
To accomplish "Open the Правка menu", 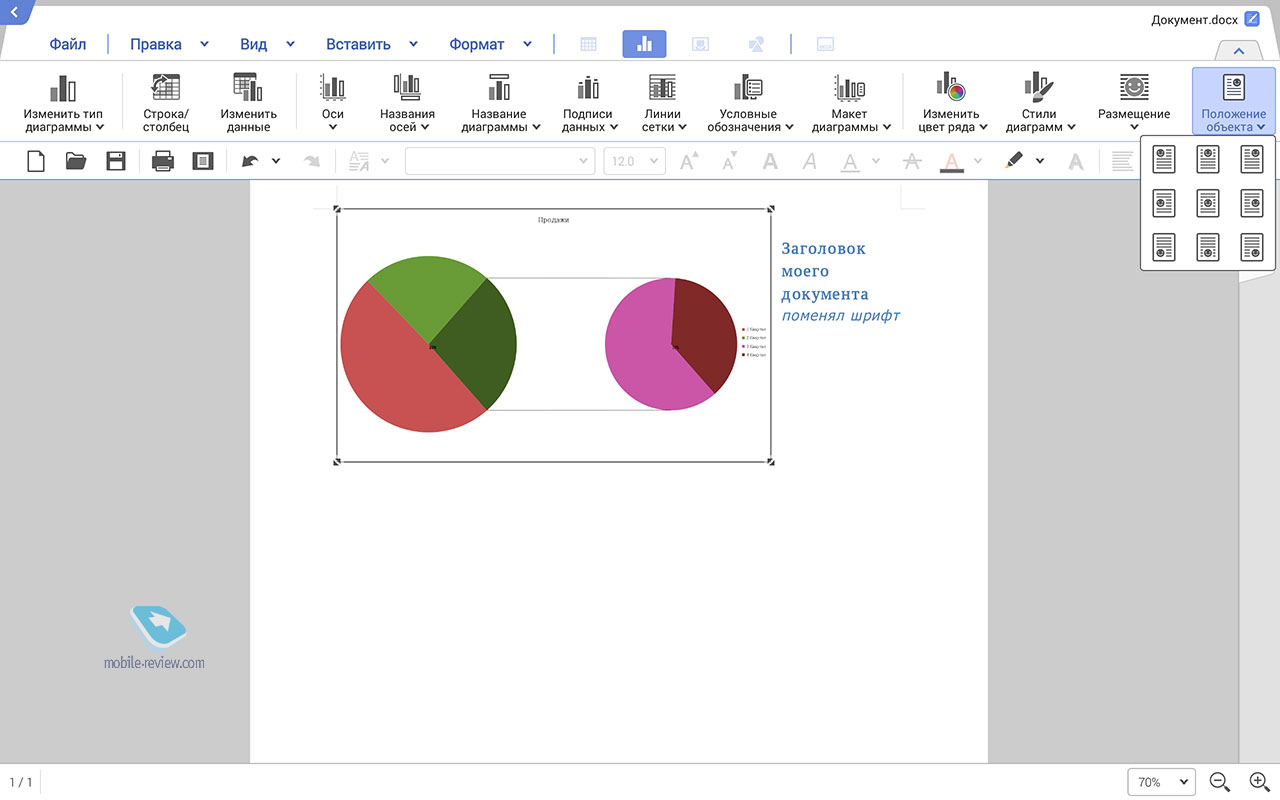I will [156, 44].
